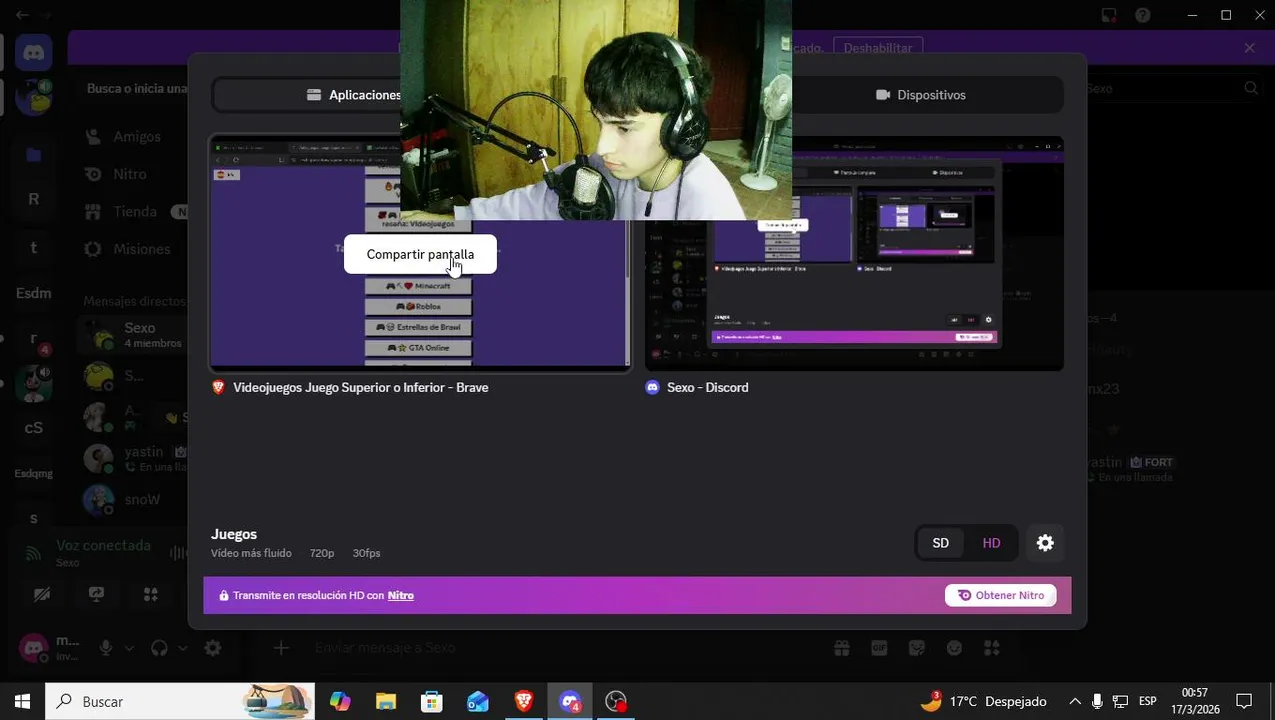1275x720 pixels.
Task: Click the plus attach button in message bar
Action: (281, 648)
